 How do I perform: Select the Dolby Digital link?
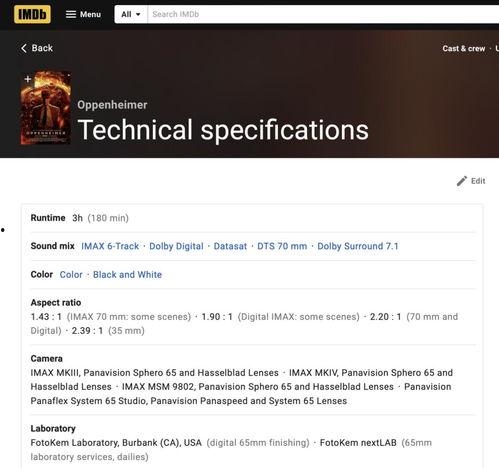point(176,246)
